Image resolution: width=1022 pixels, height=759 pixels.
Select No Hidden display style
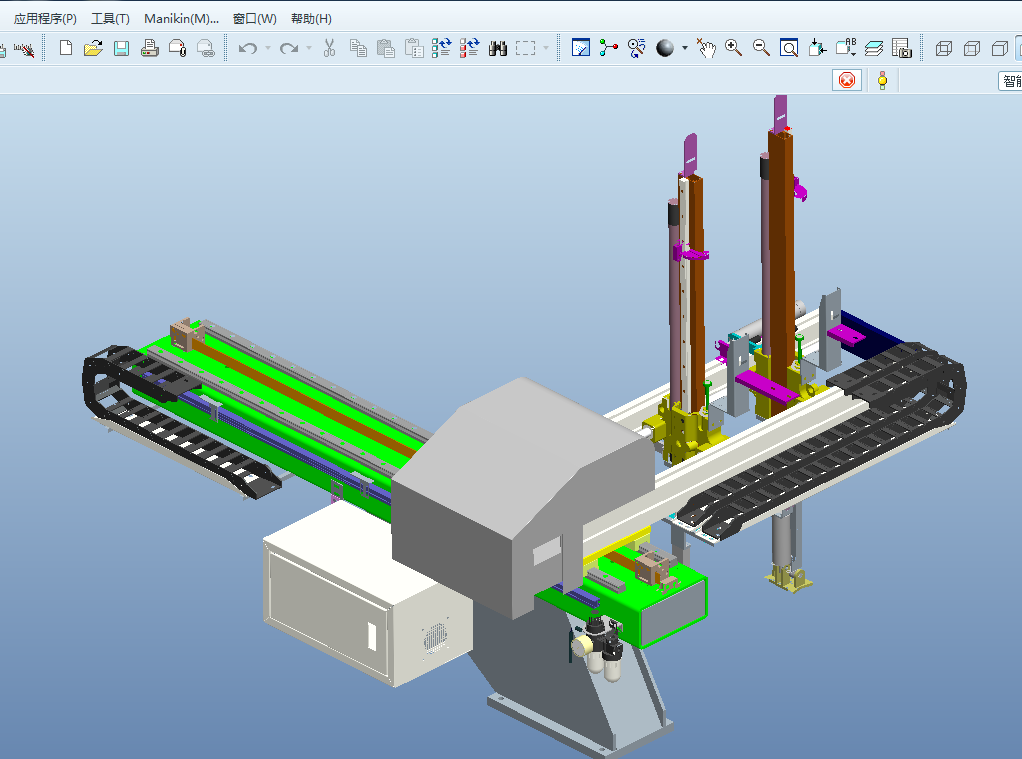pos(1000,48)
